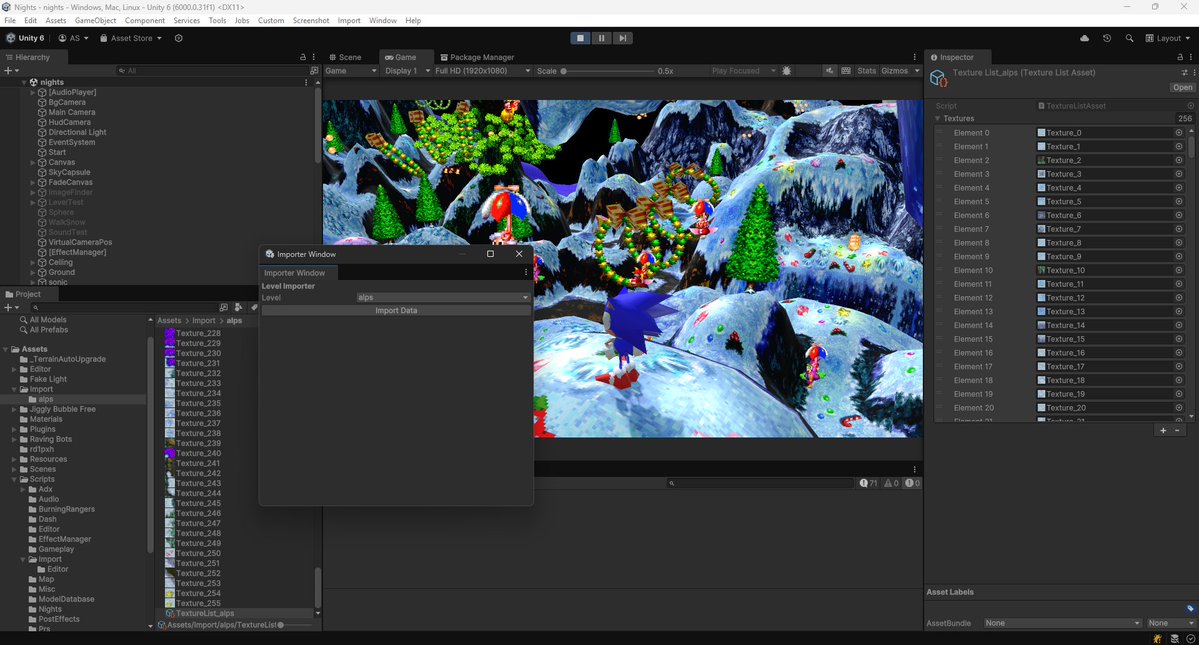This screenshot has width=1199, height=645.
Task: Open the Custom menu
Action: coord(271,21)
